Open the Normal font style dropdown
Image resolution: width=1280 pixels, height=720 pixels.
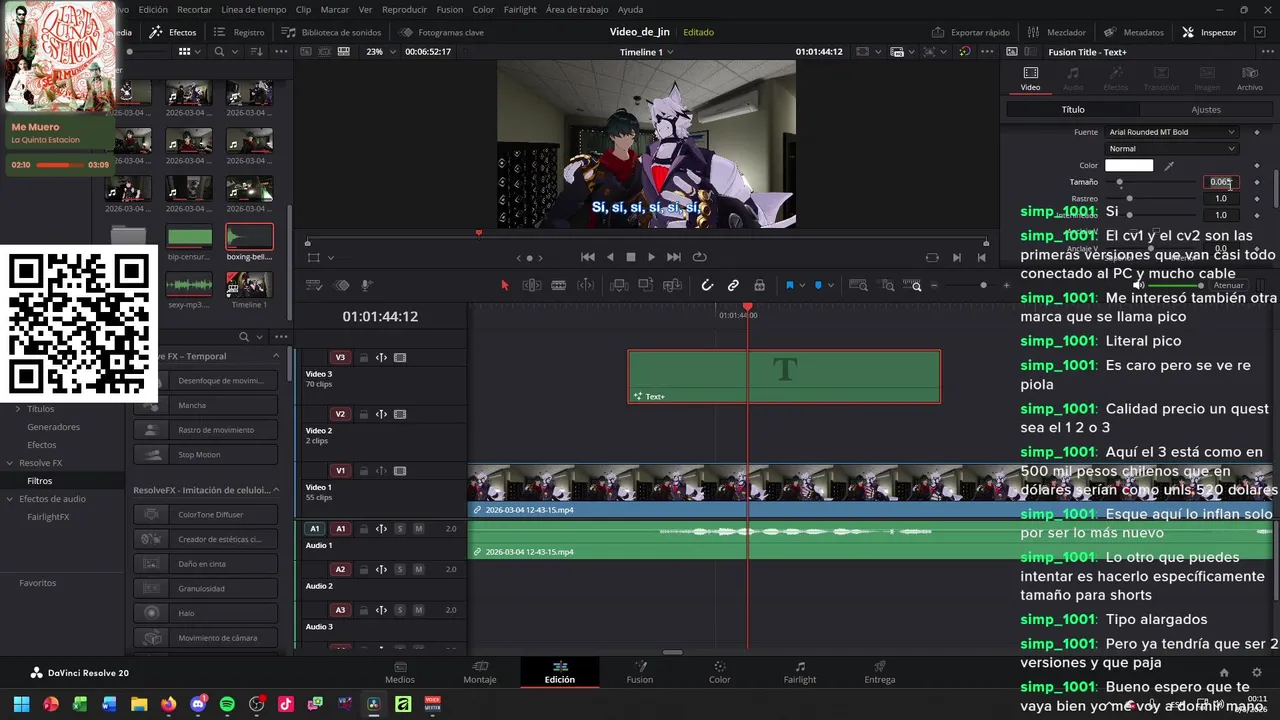pos(1171,149)
